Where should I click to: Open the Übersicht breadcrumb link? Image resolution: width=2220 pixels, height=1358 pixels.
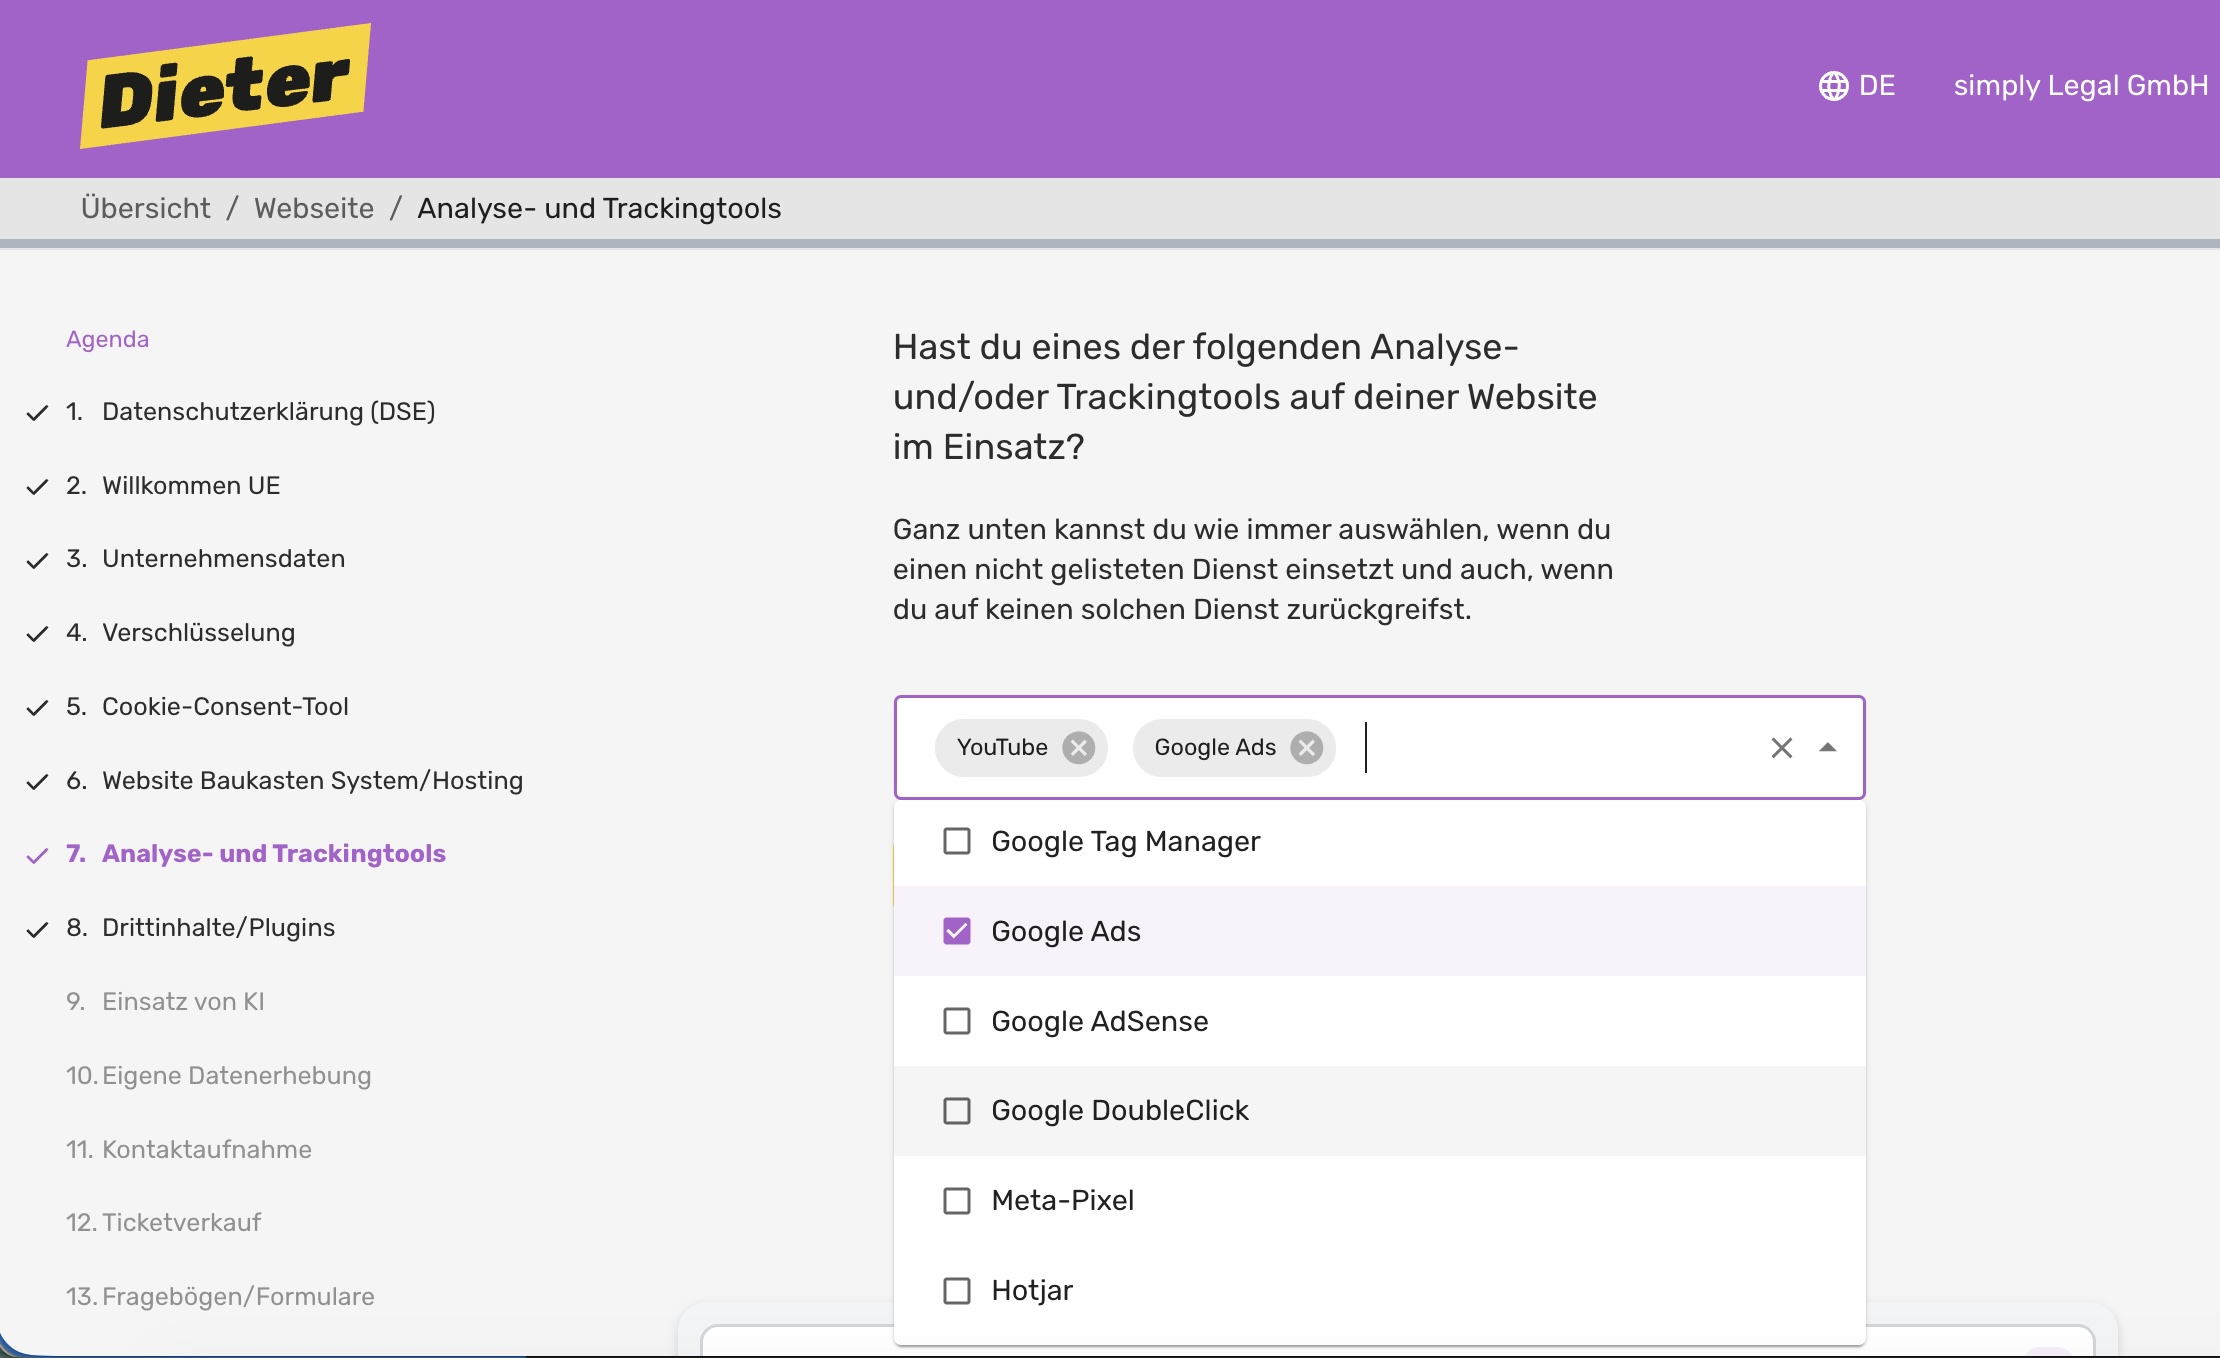(x=146, y=208)
